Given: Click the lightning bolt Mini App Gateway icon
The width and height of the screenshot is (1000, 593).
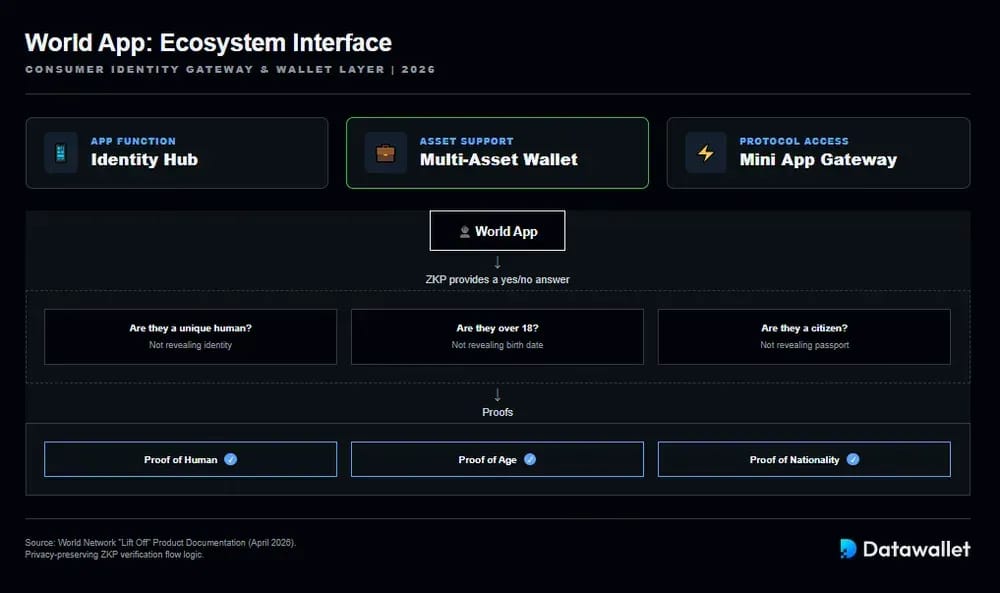Looking at the screenshot, I should (x=705, y=153).
